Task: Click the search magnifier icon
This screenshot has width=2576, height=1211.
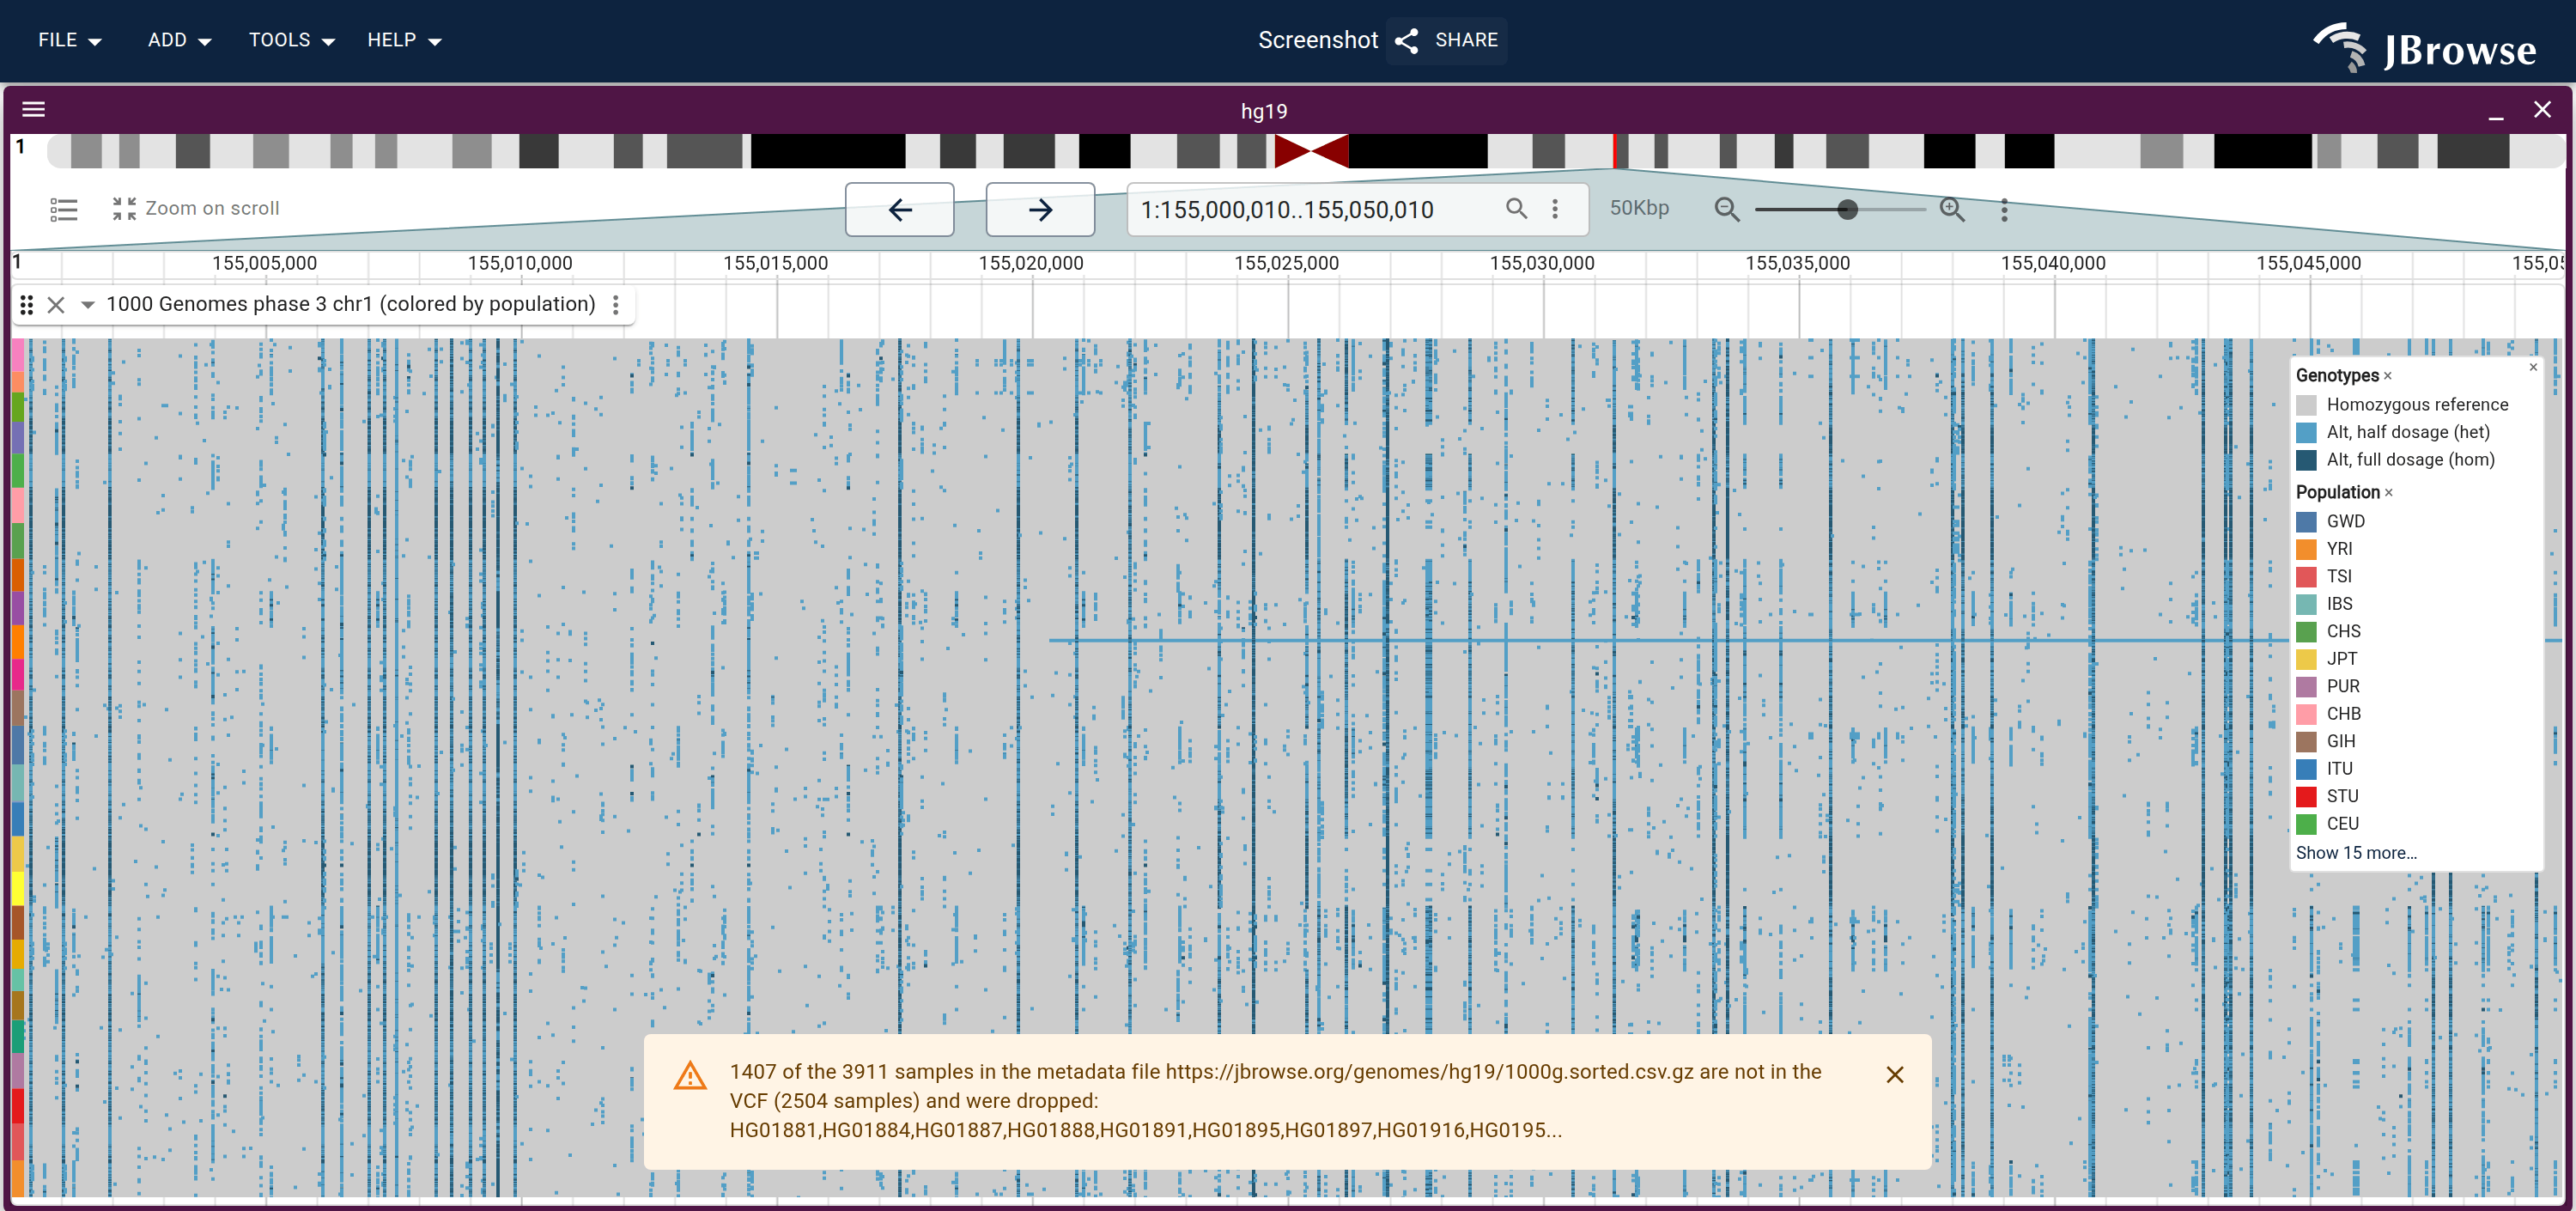Action: 1517,208
